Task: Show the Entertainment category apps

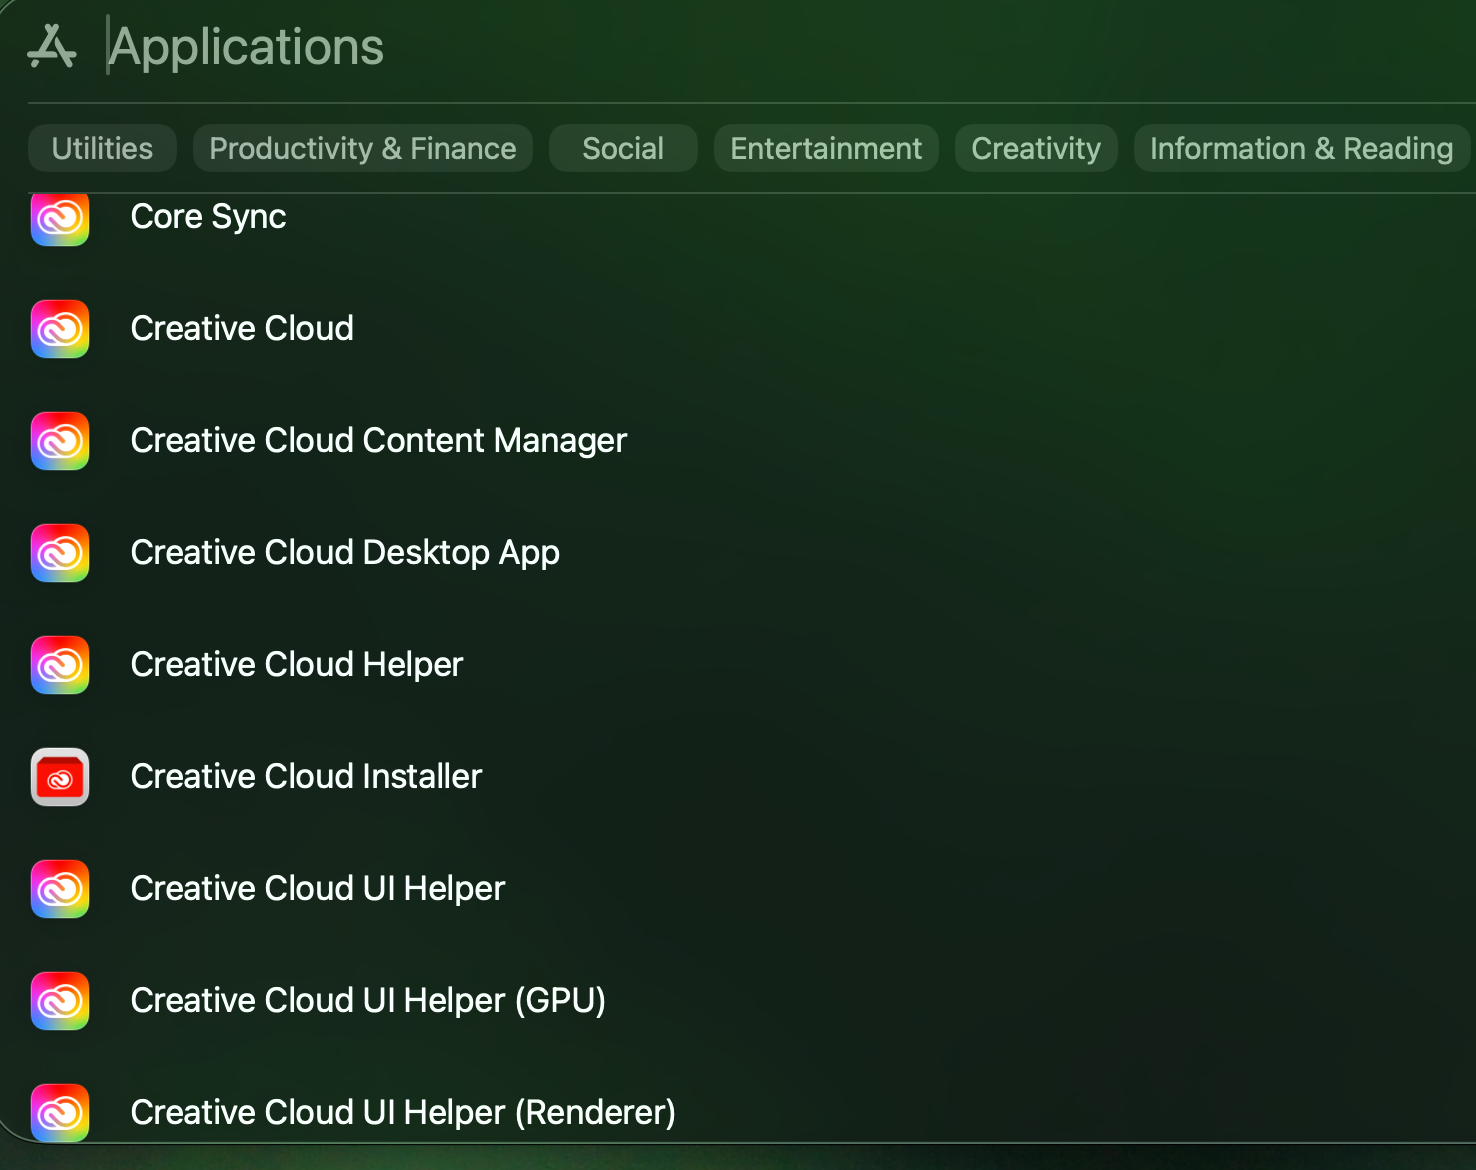Action: click(826, 148)
